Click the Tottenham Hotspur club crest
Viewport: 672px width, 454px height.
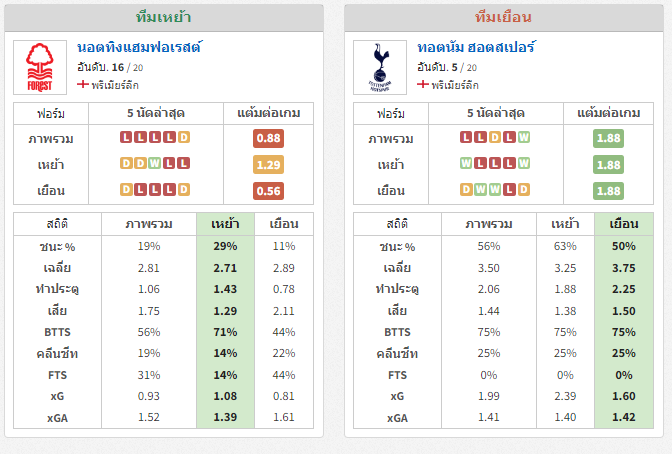click(380, 67)
